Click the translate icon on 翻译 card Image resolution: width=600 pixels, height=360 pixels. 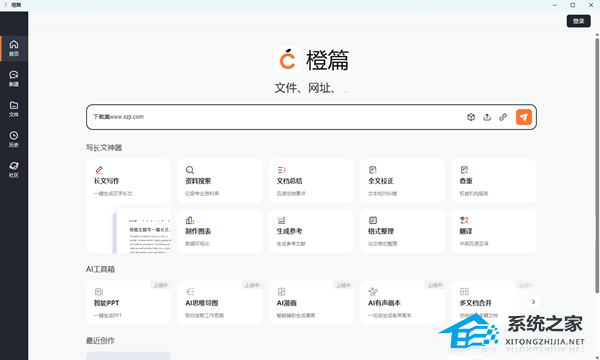pos(464,220)
